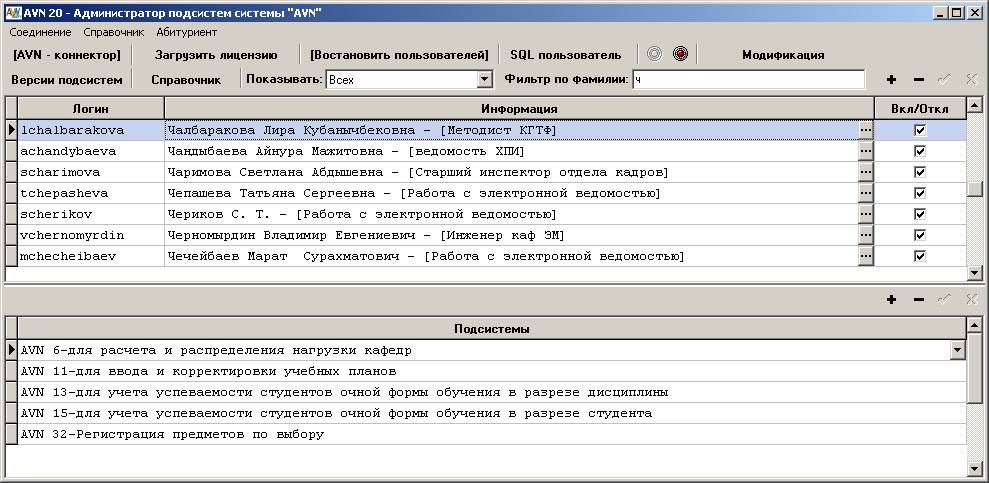
Task: Select subsystem AVN 11 учебных планов row
Action: [491, 371]
